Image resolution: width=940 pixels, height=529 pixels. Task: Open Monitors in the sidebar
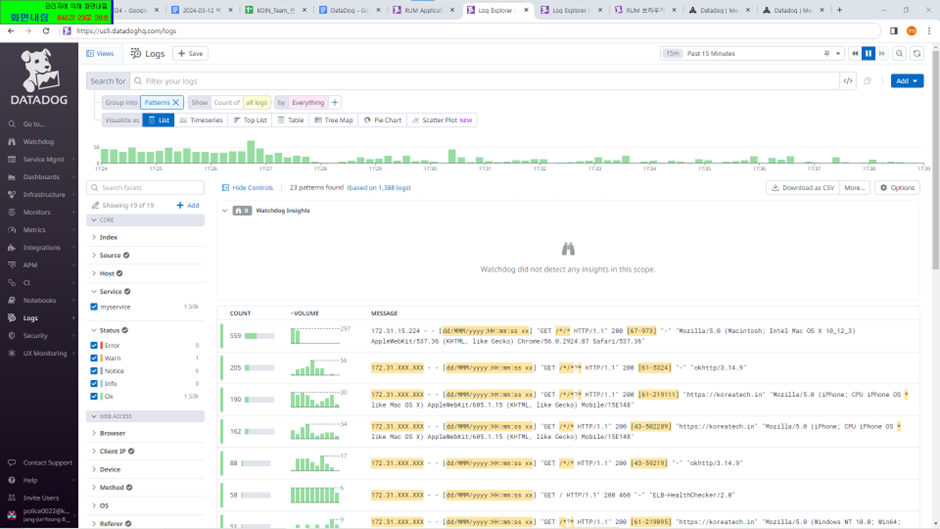pyautogui.click(x=37, y=212)
